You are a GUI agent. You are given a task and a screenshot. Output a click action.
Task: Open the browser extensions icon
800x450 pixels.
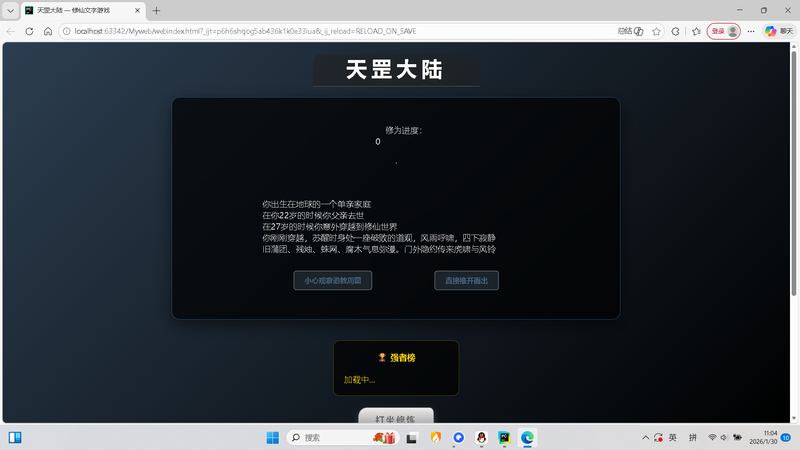(676, 31)
